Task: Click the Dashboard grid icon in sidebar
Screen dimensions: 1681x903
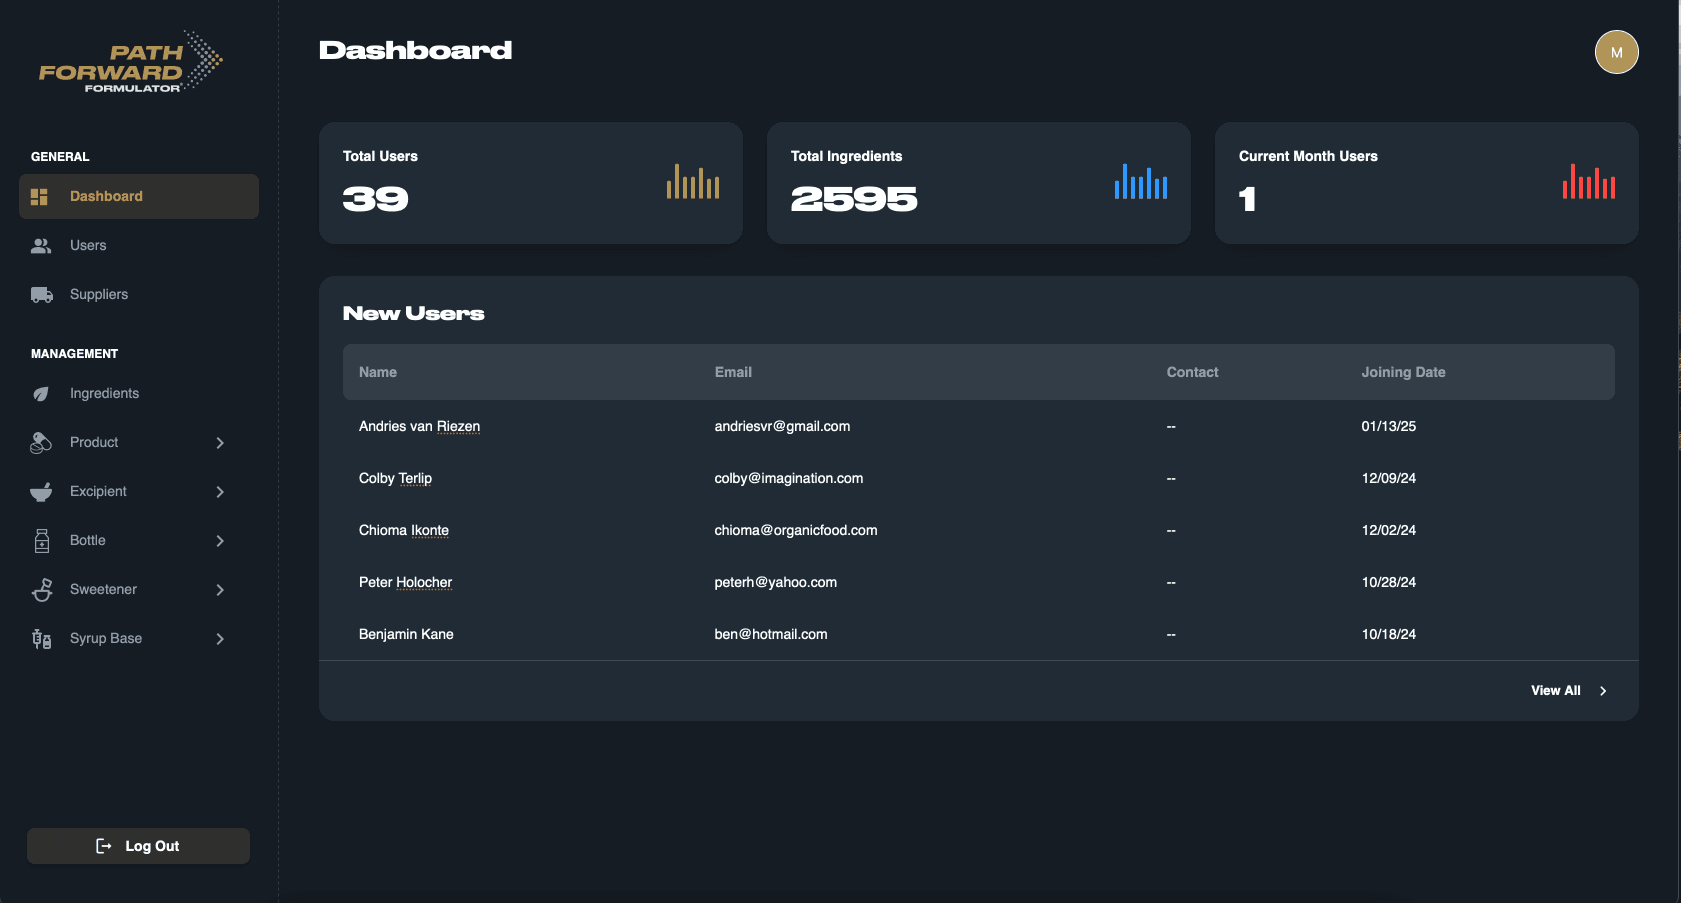Action: coord(39,197)
